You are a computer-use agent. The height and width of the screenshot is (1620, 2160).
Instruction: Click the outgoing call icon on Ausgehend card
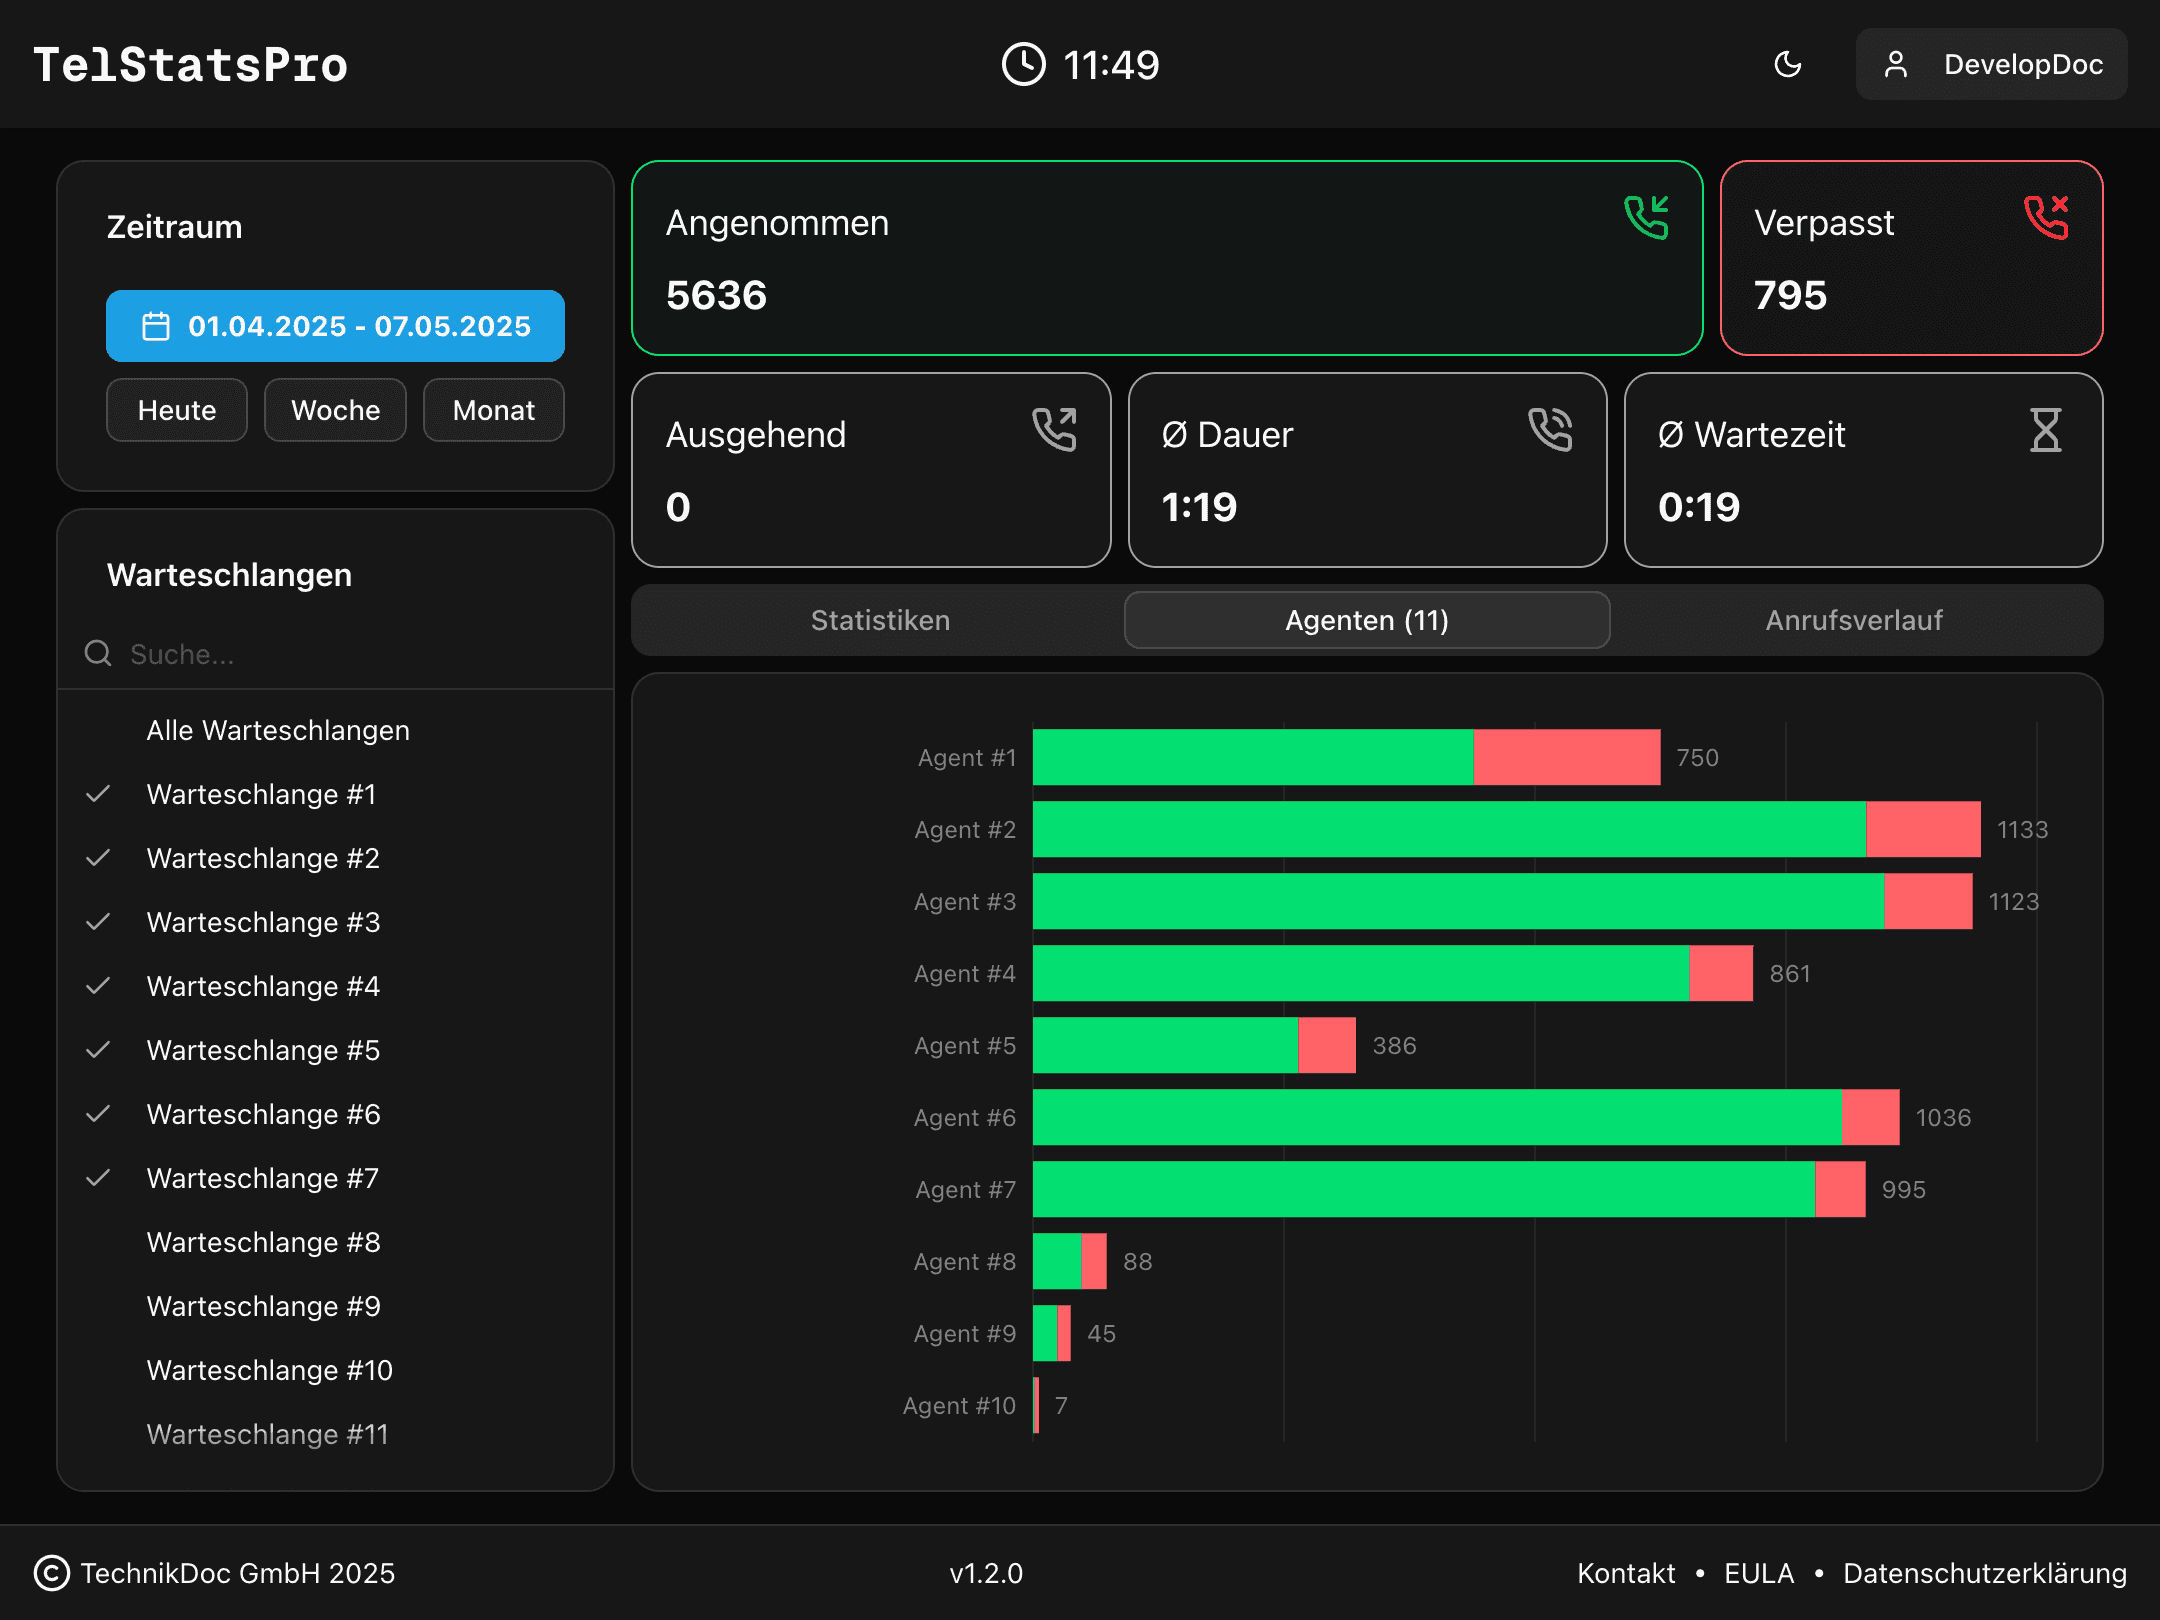click(x=1054, y=430)
